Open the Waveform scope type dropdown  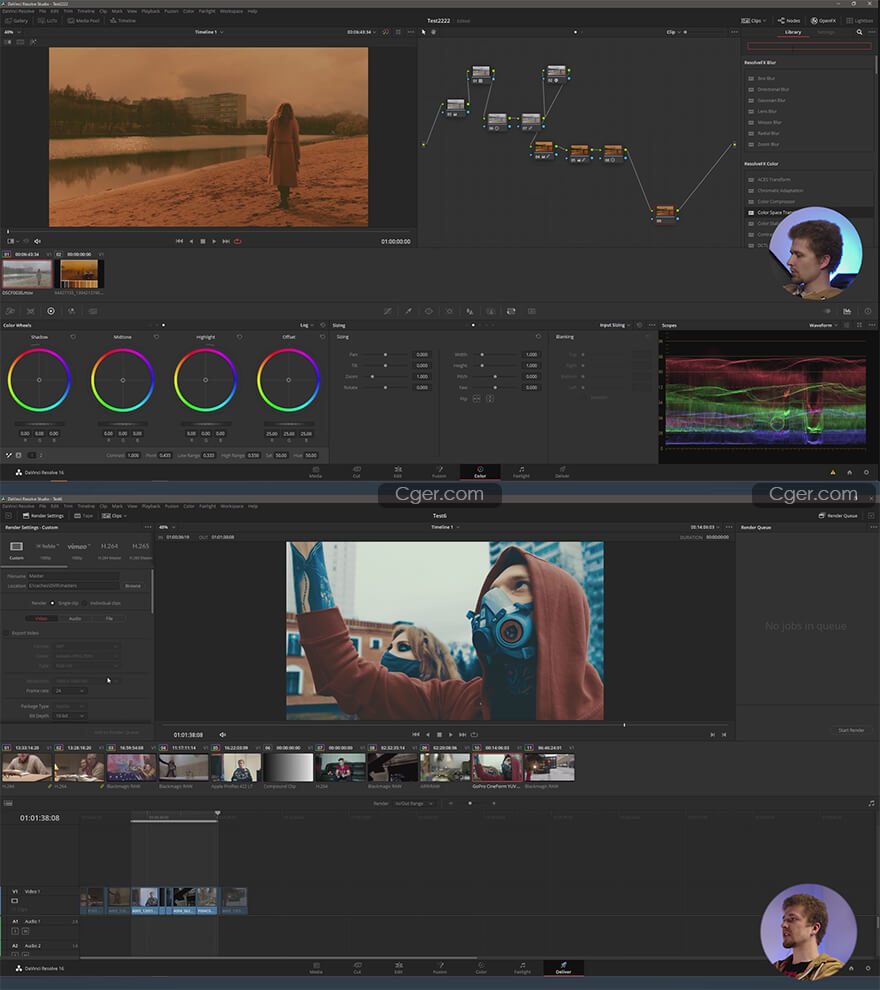point(823,325)
